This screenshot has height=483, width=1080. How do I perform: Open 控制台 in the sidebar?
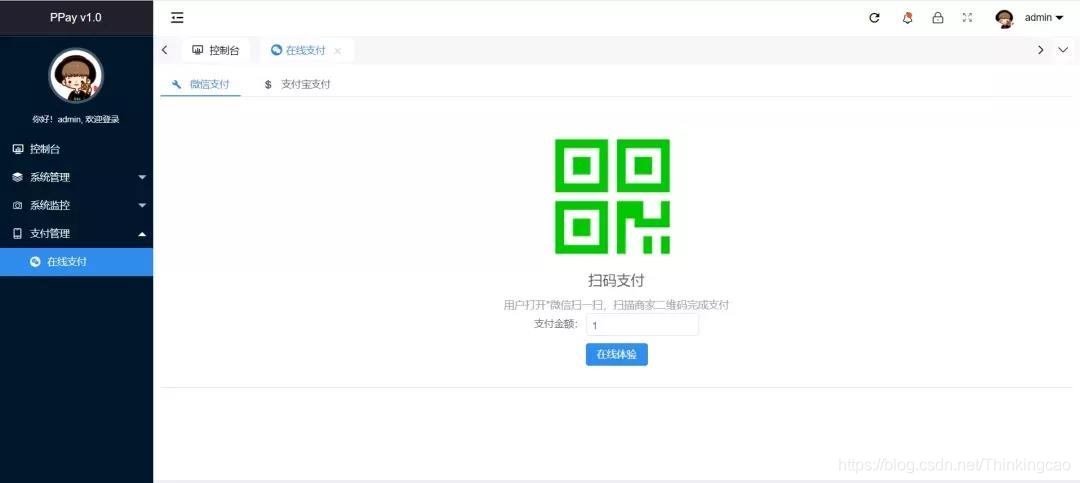point(76,149)
